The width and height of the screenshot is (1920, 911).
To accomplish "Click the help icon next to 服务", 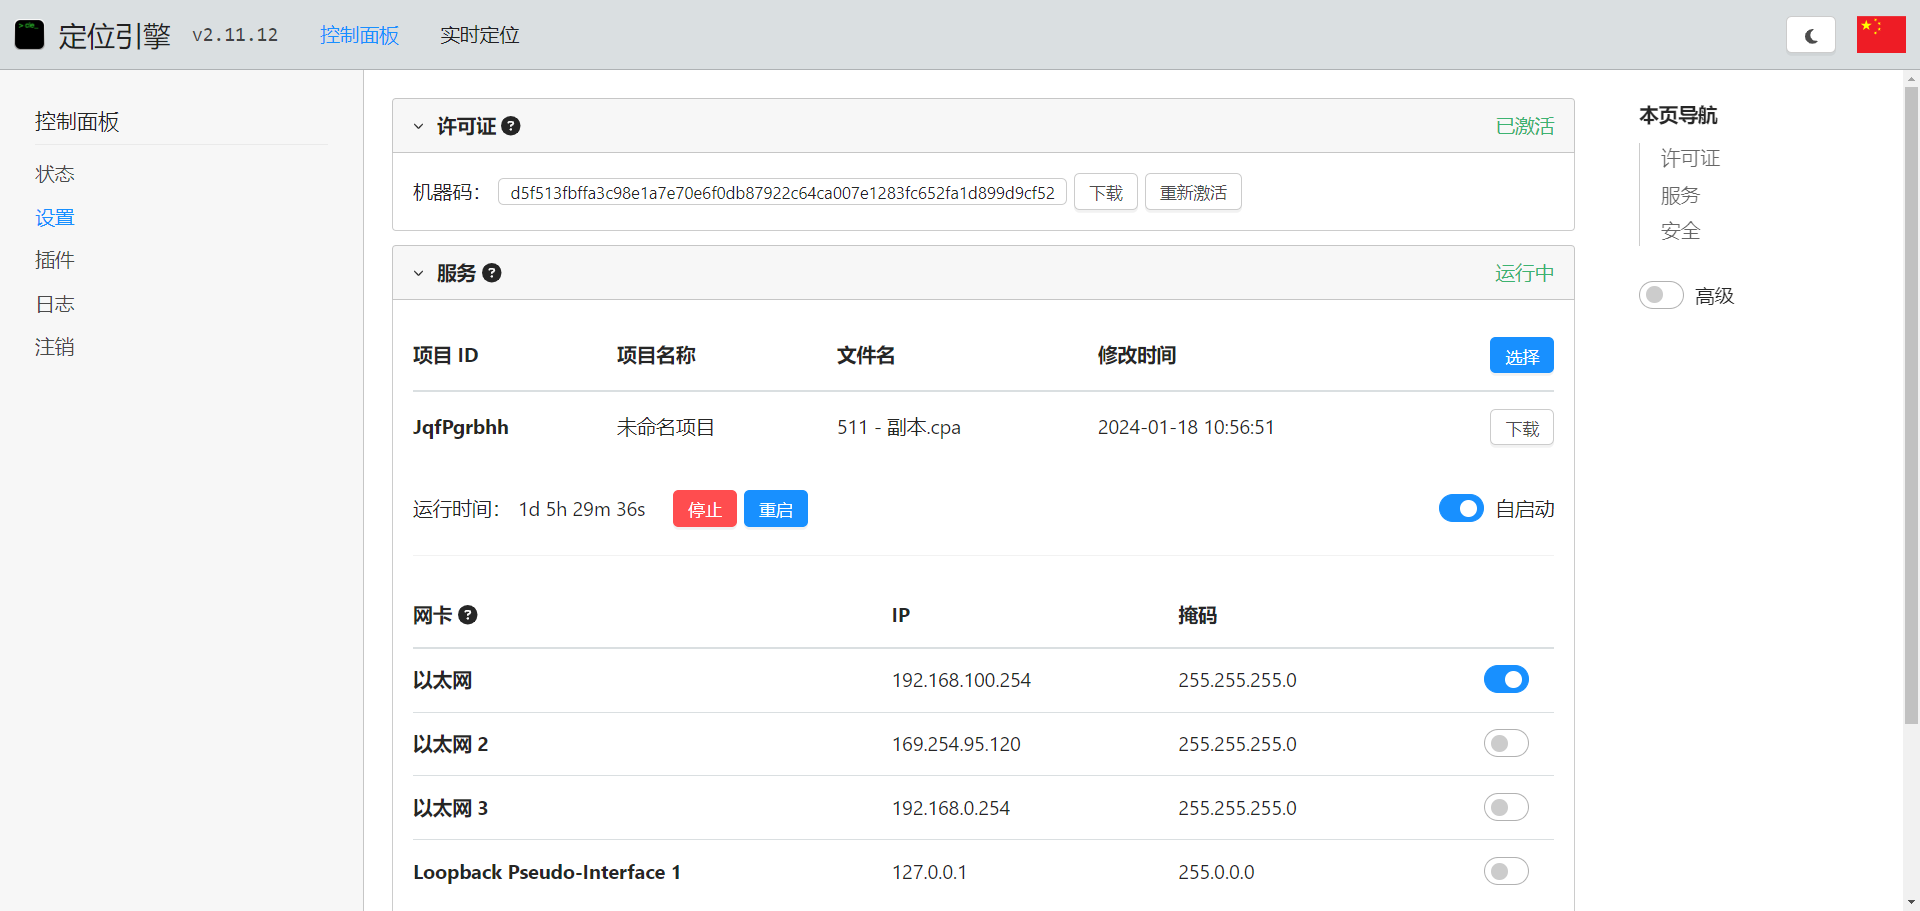I will pyautogui.click(x=491, y=273).
